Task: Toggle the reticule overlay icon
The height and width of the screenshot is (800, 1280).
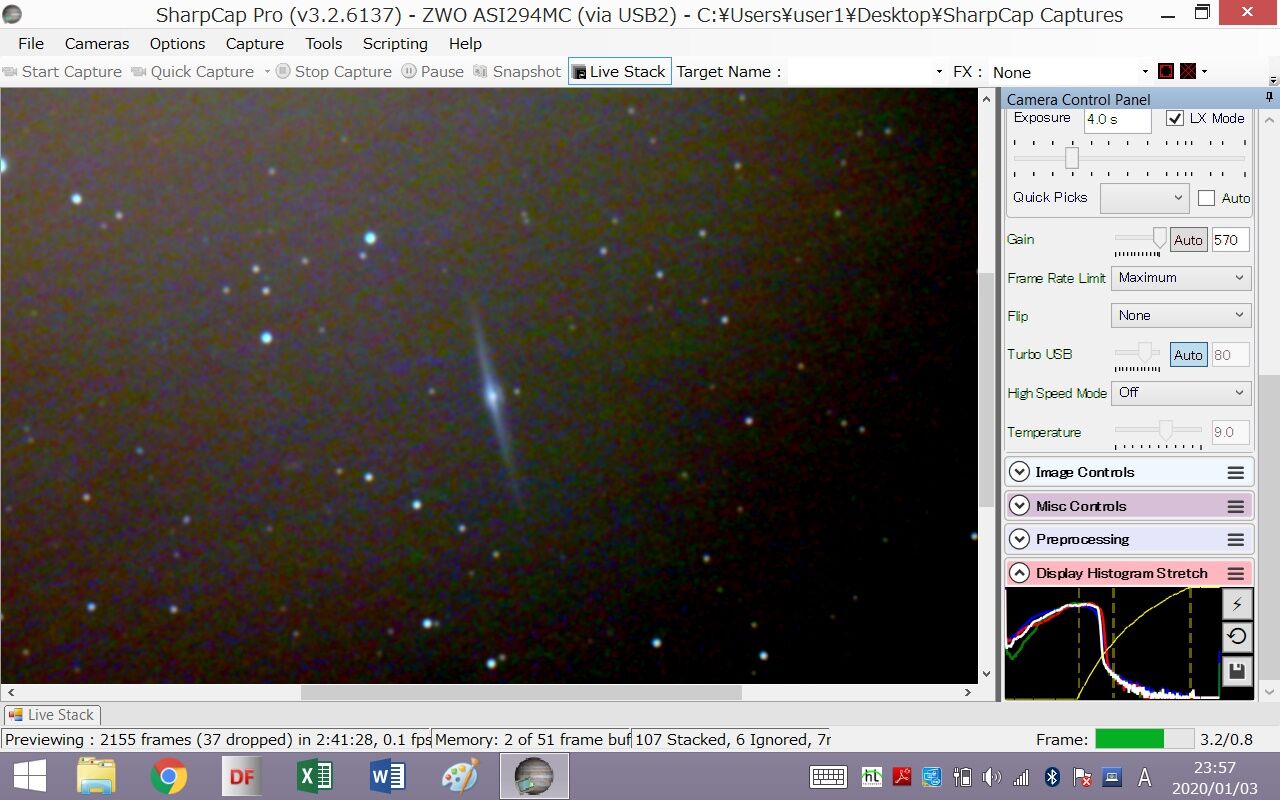Action: coord(1188,71)
